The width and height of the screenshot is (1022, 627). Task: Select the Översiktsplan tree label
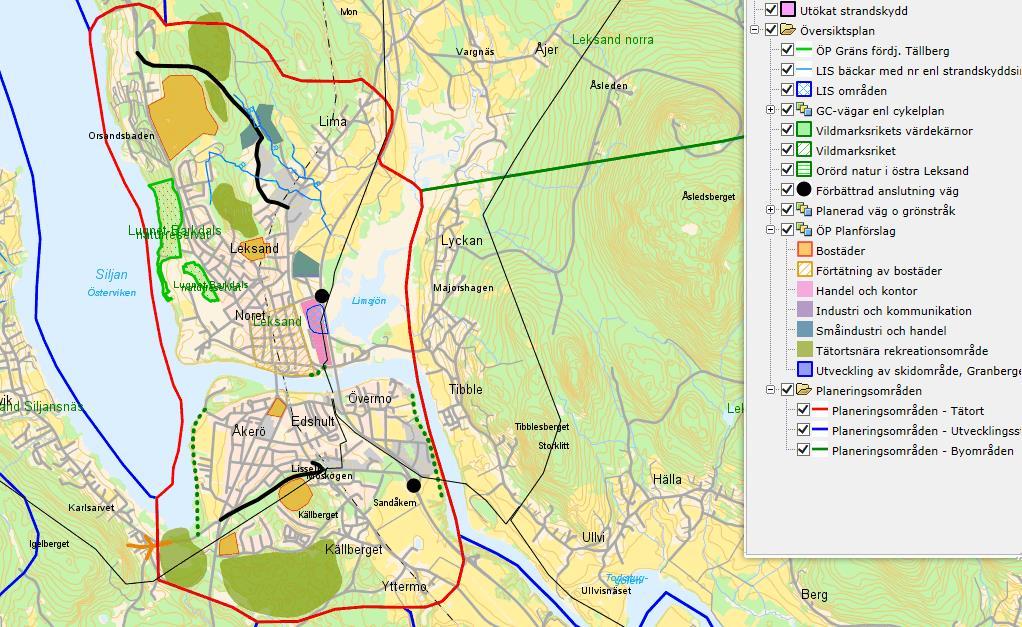click(x=838, y=31)
